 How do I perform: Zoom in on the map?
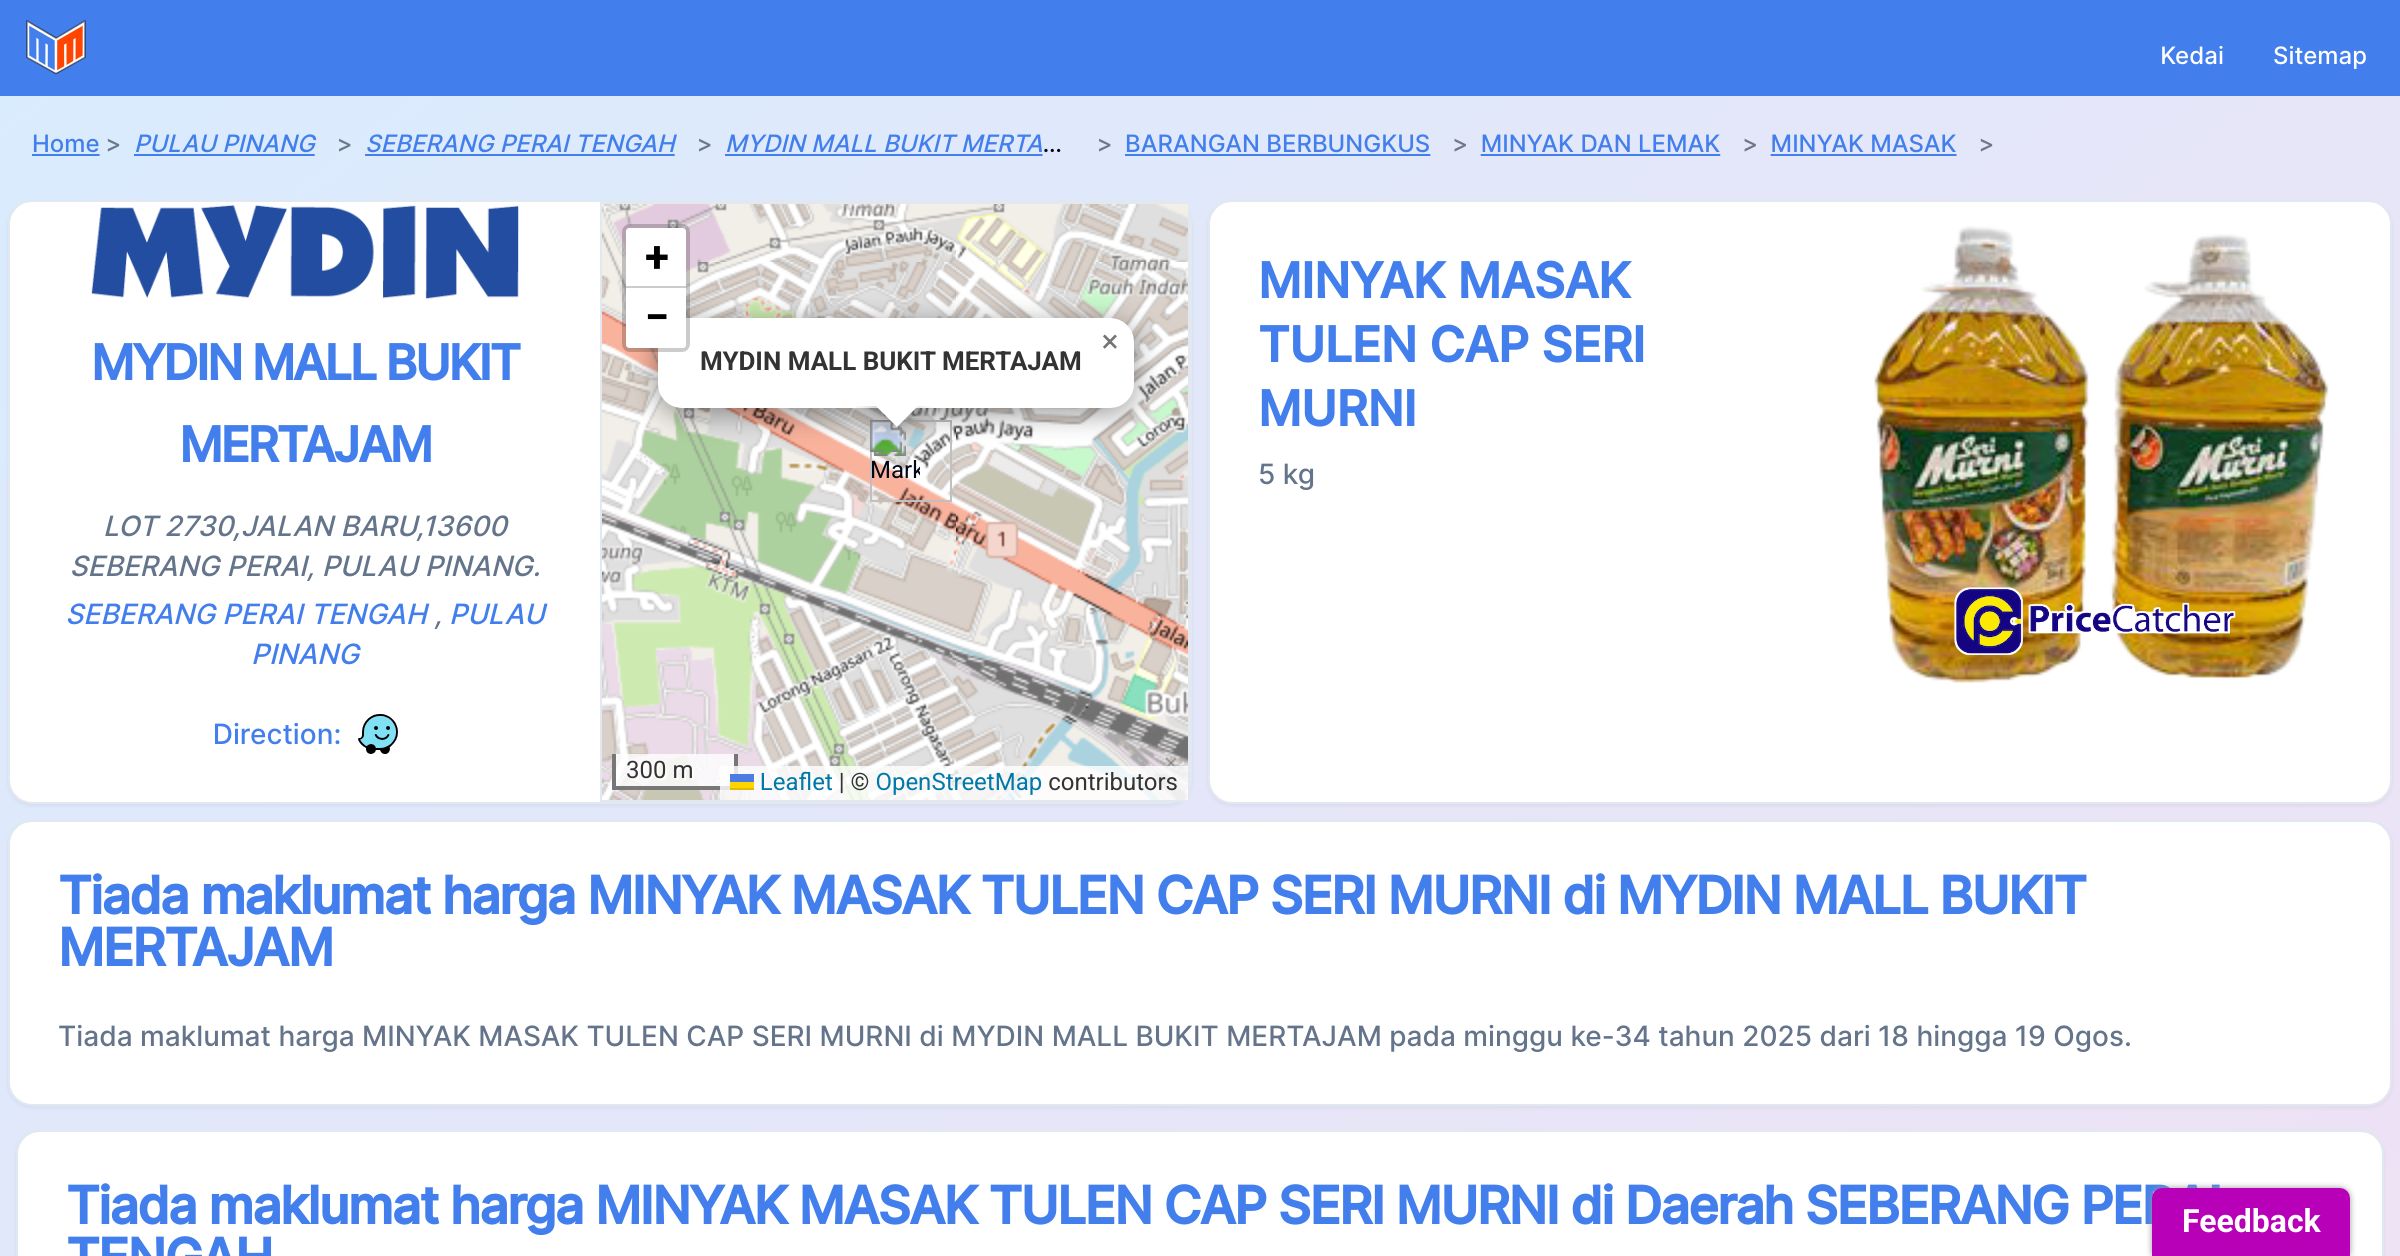656,258
